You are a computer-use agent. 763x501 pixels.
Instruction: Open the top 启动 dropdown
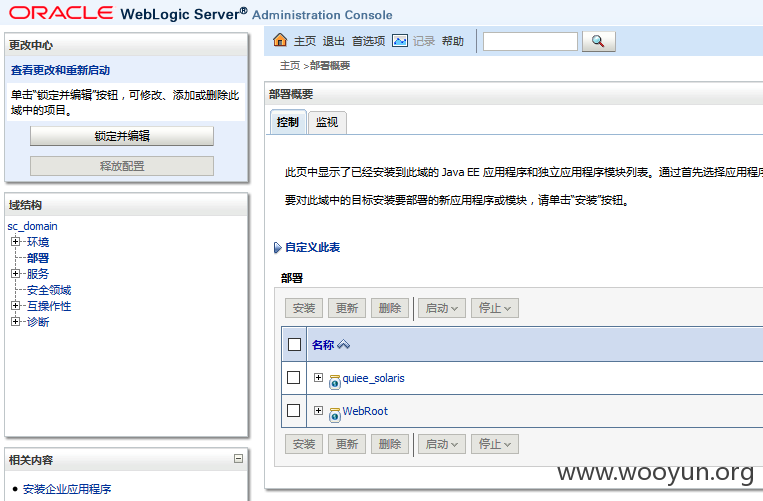442,308
